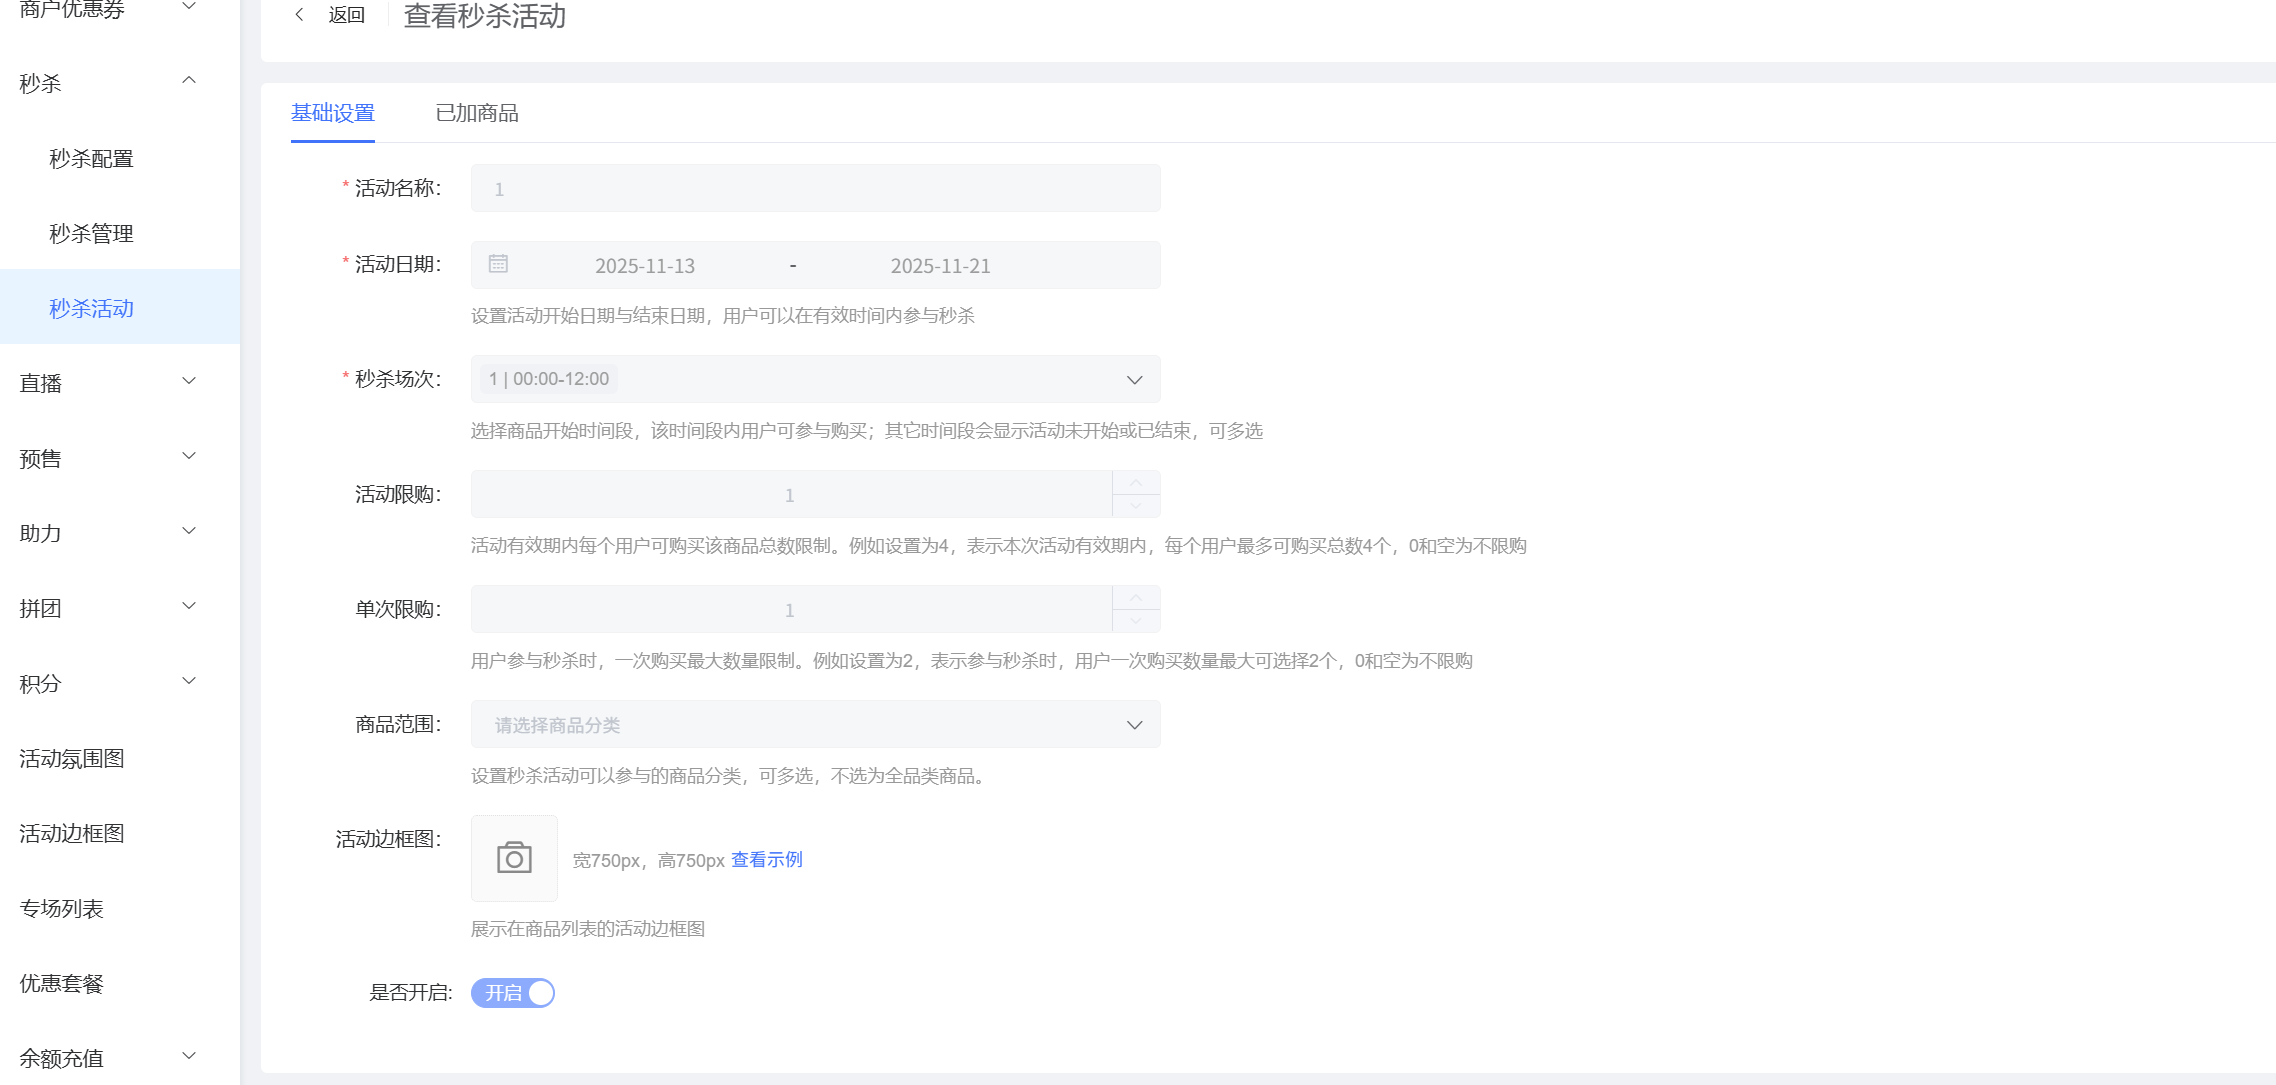Open 活动氛围图 in sidebar
2276x1085 pixels.
click(x=72, y=759)
